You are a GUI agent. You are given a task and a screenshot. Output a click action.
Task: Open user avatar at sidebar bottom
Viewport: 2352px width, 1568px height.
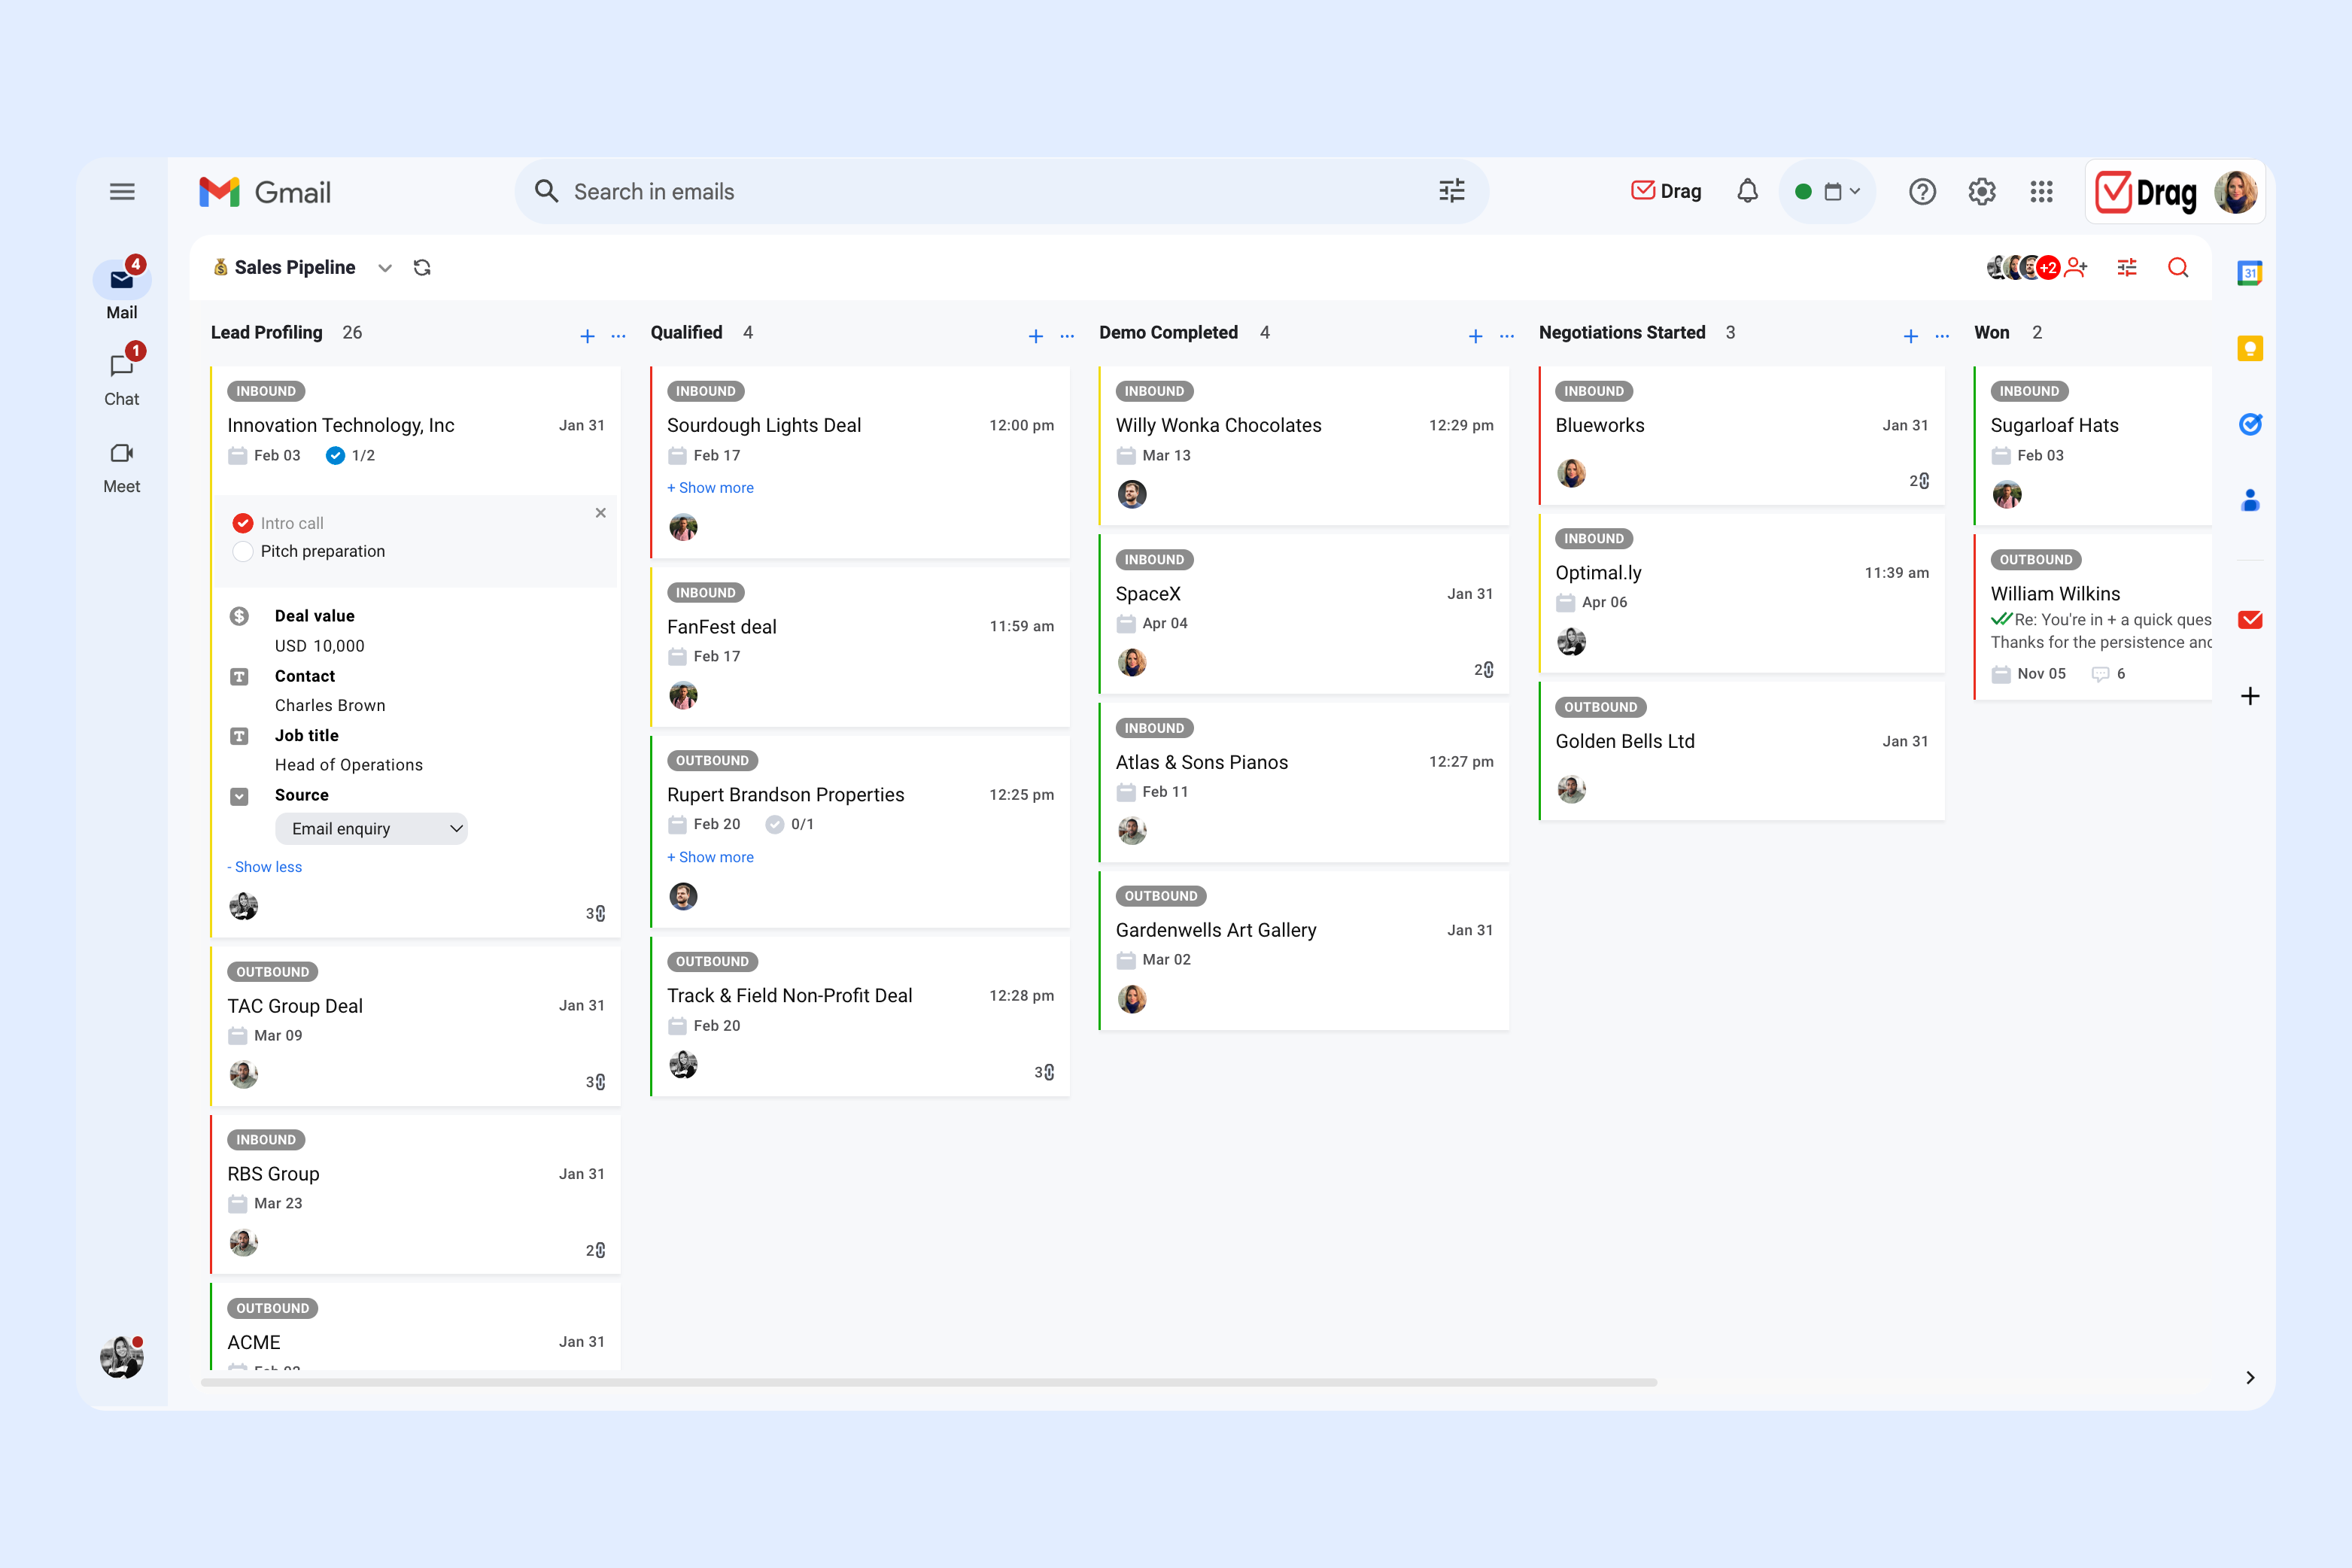[122, 1357]
